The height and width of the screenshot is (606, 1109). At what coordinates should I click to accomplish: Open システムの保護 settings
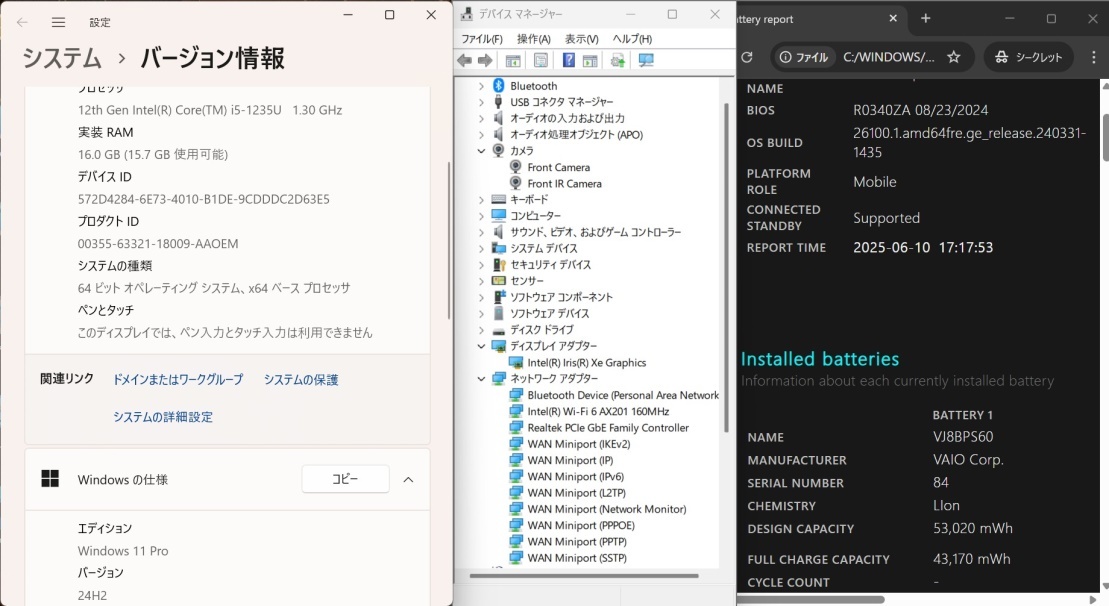[302, 379]
